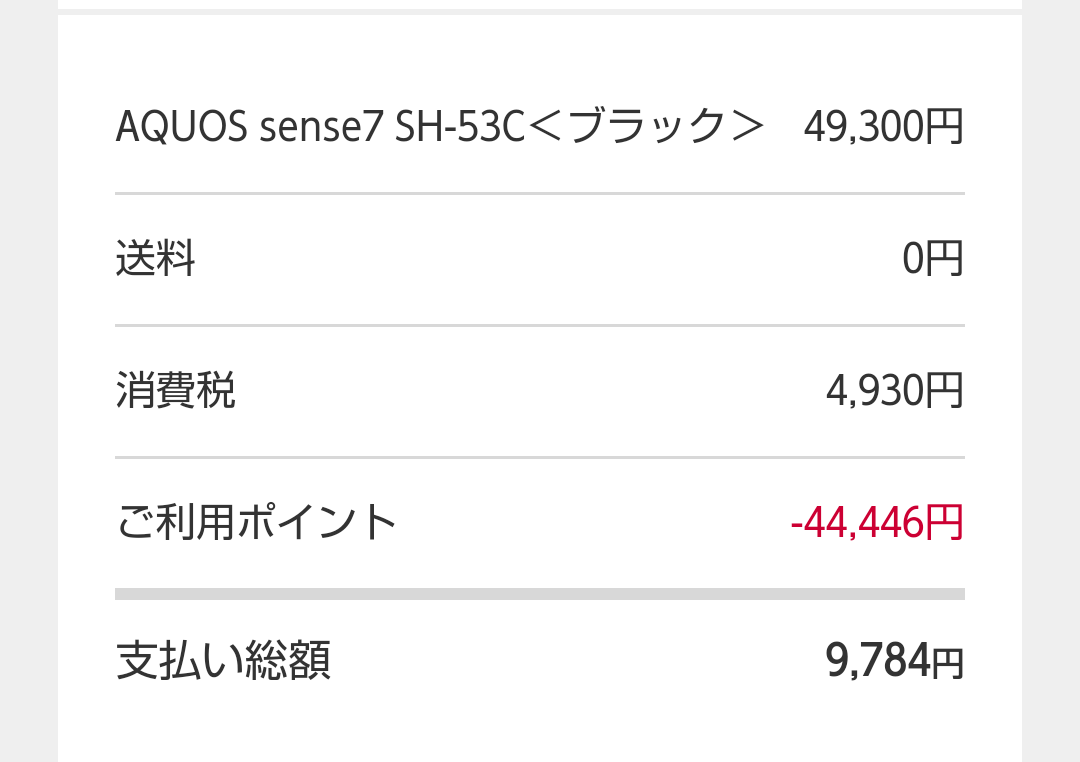The height and width of the screenshot is (762, 1080).
Task: Select the 49,300円 product price
Action: click(883, 128)
